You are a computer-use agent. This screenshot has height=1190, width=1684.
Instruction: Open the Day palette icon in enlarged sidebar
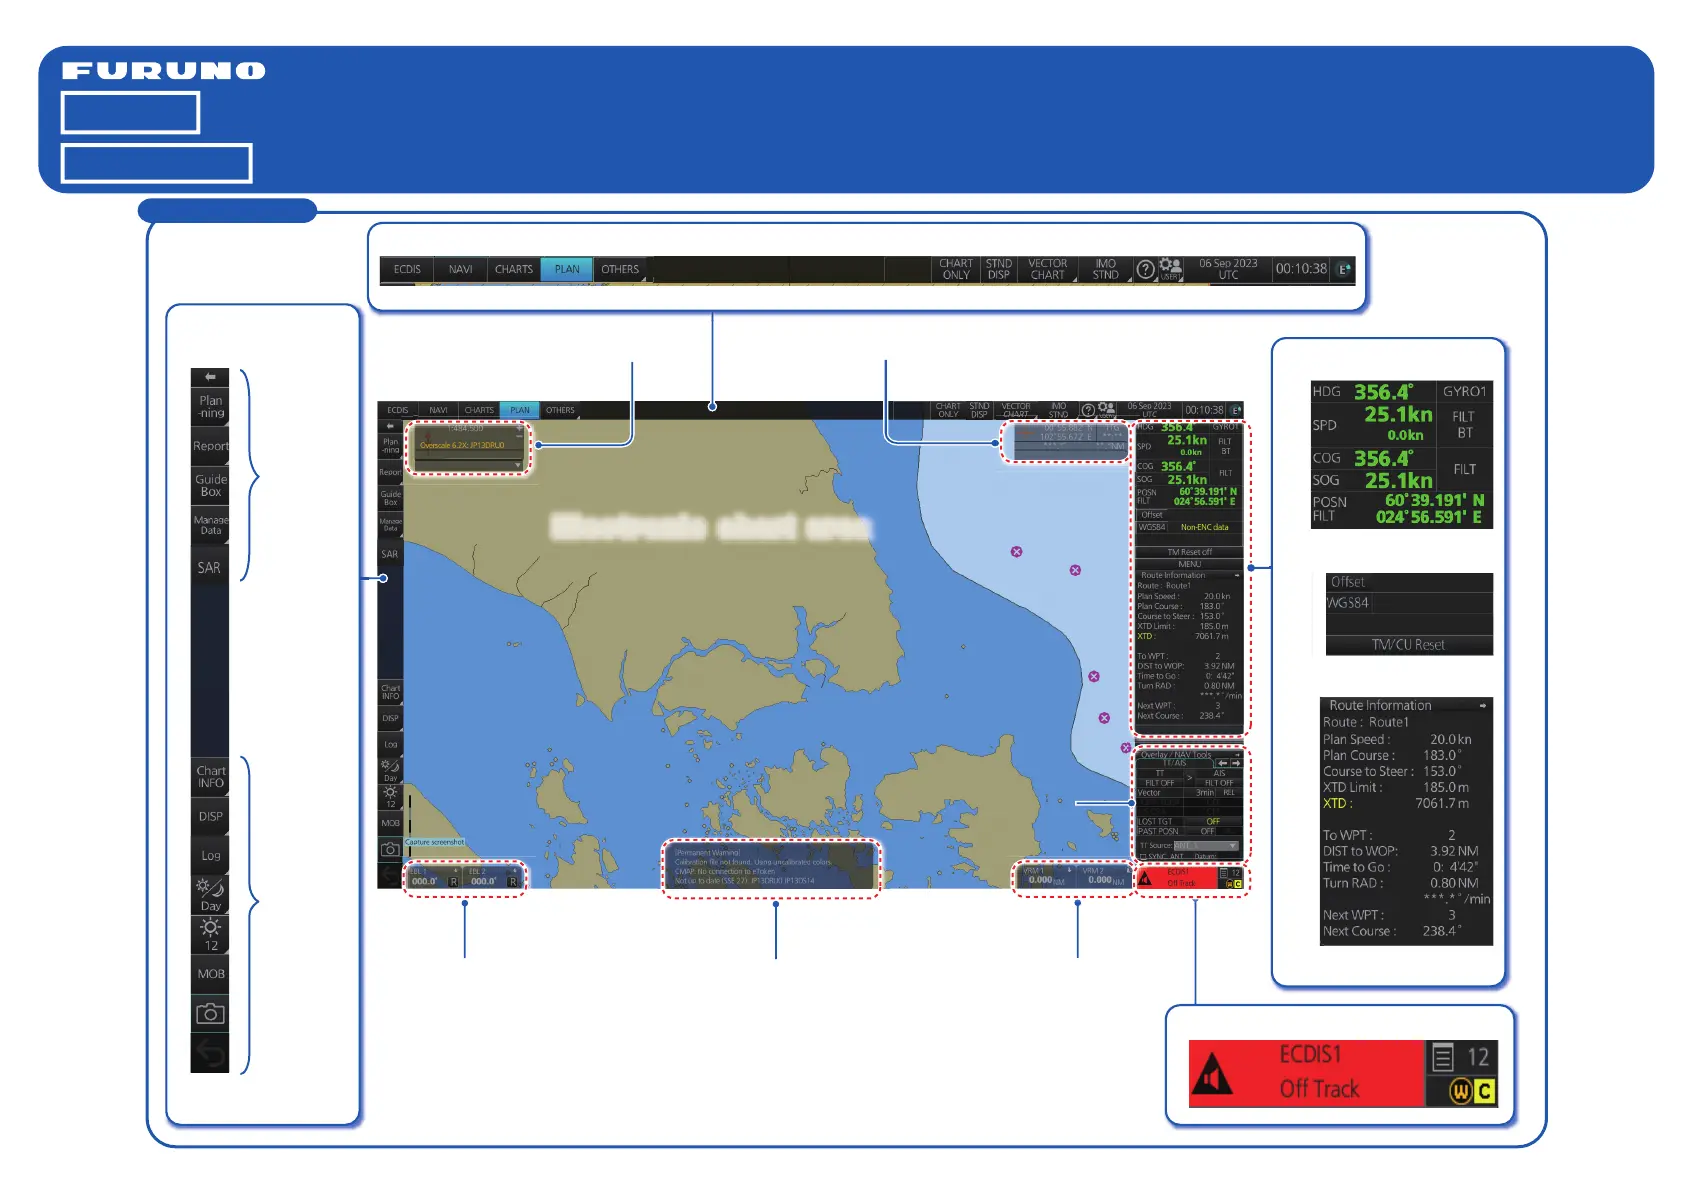210,895
